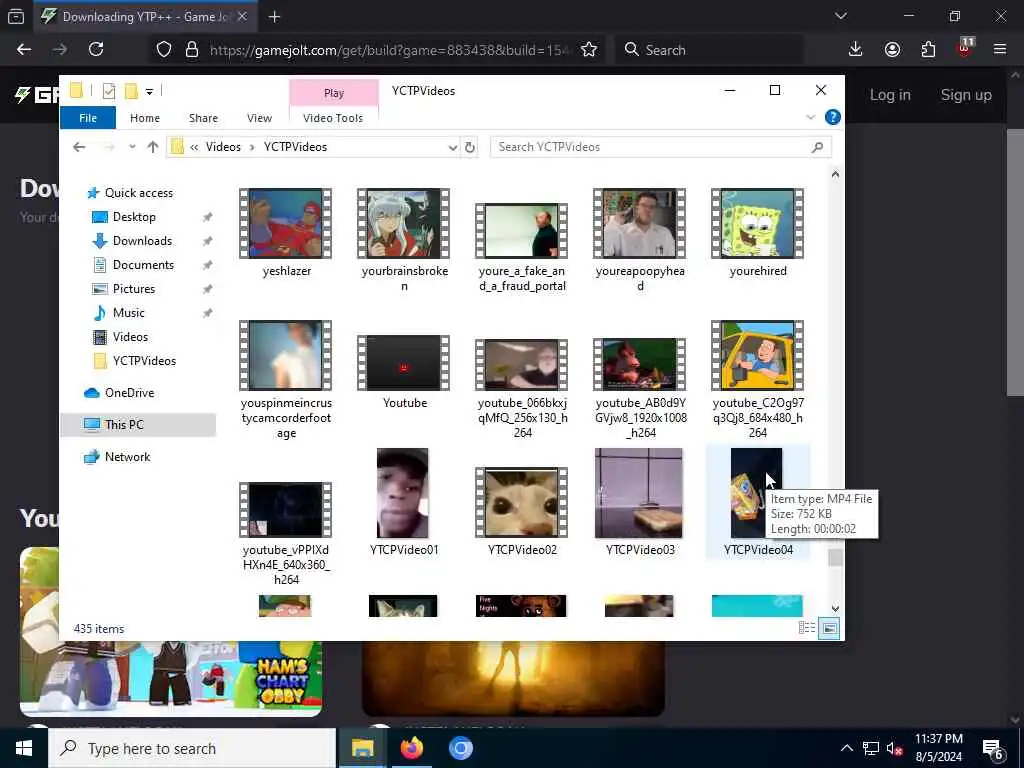Click Sign up on Game Jolt

pos(966,95)
